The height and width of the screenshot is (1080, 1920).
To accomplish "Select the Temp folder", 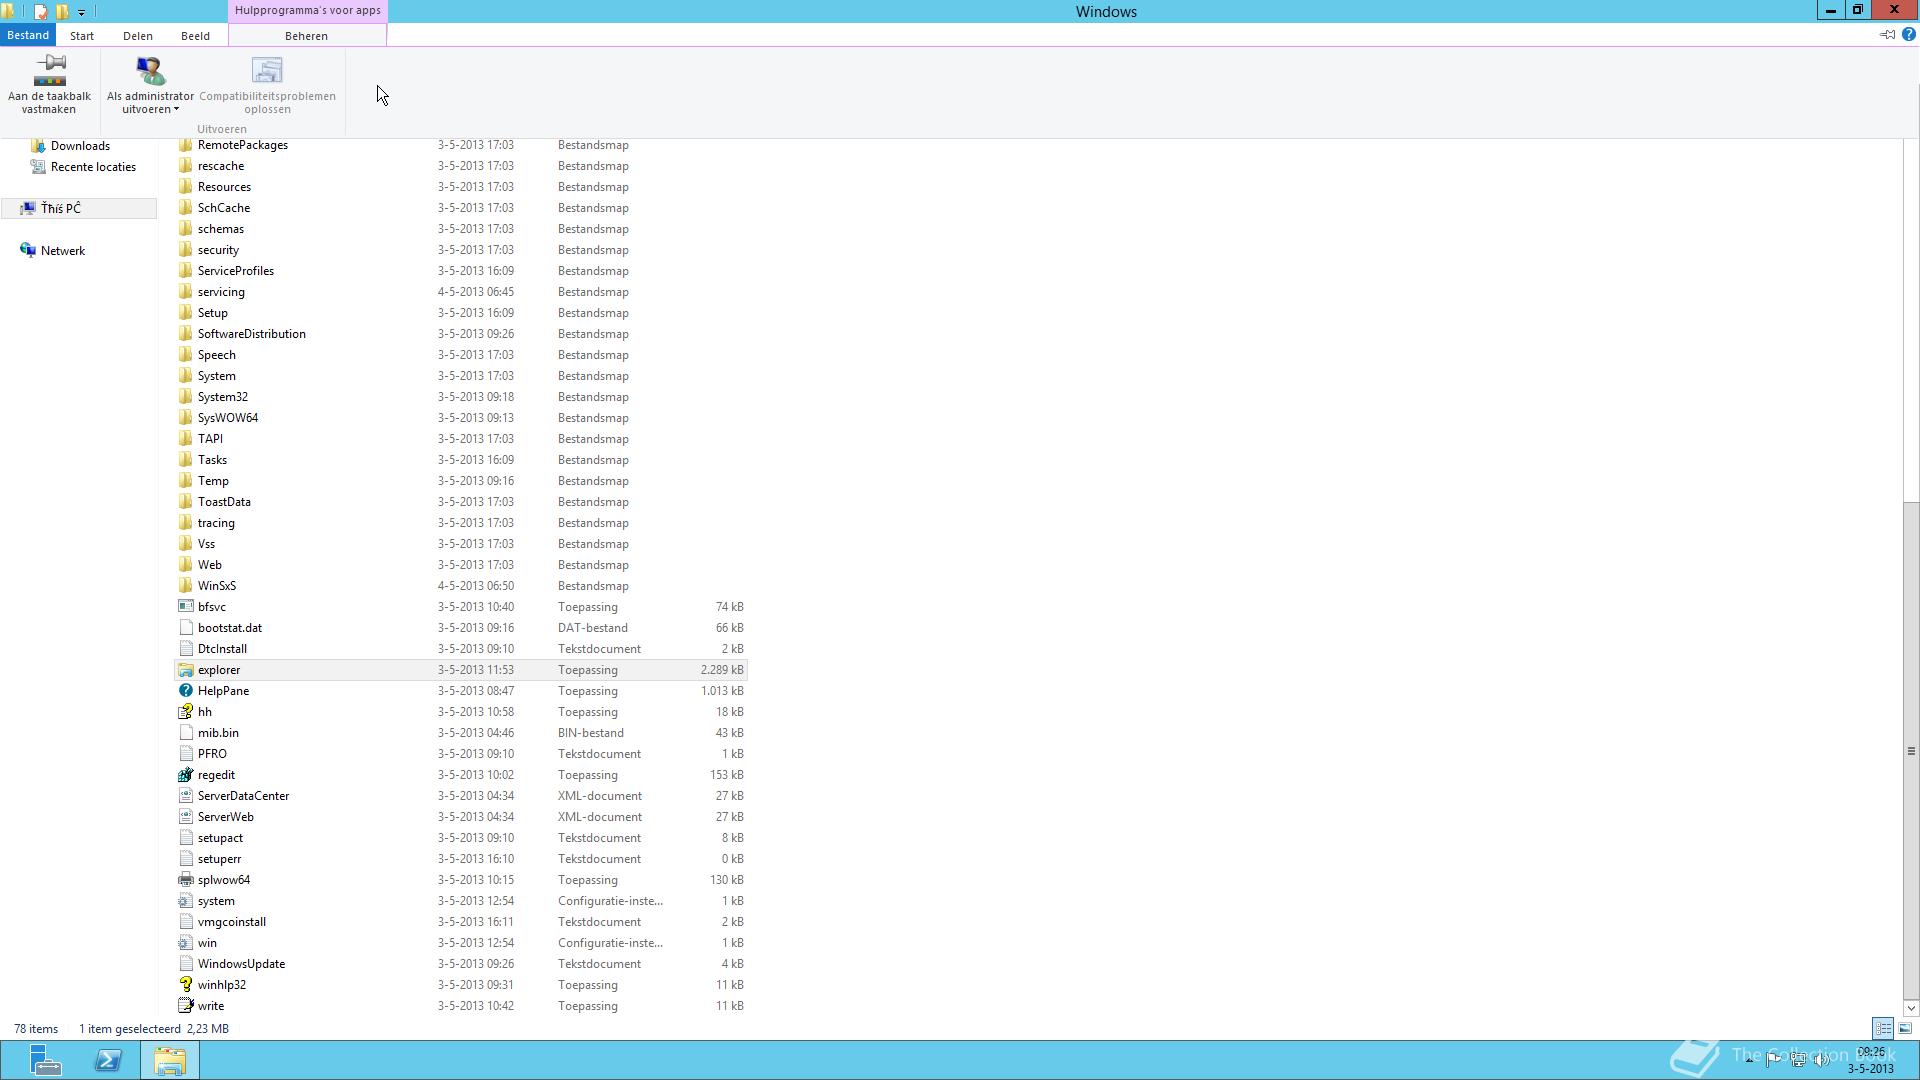I will 461,481.
